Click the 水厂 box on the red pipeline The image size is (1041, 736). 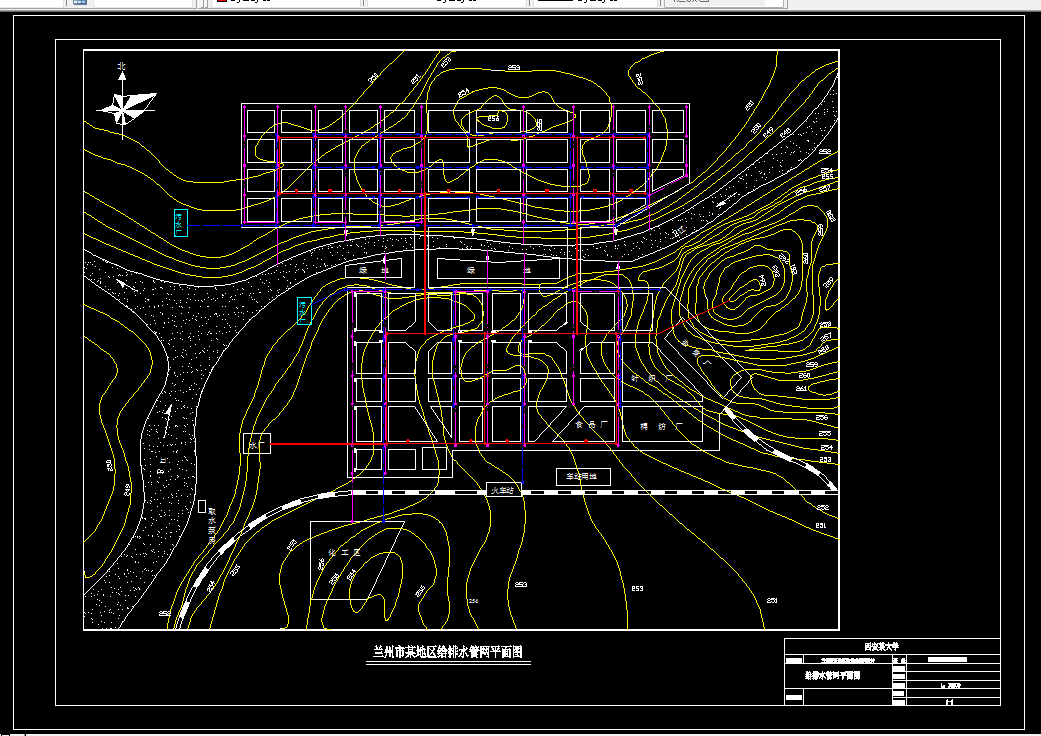[x=257, y=444]
